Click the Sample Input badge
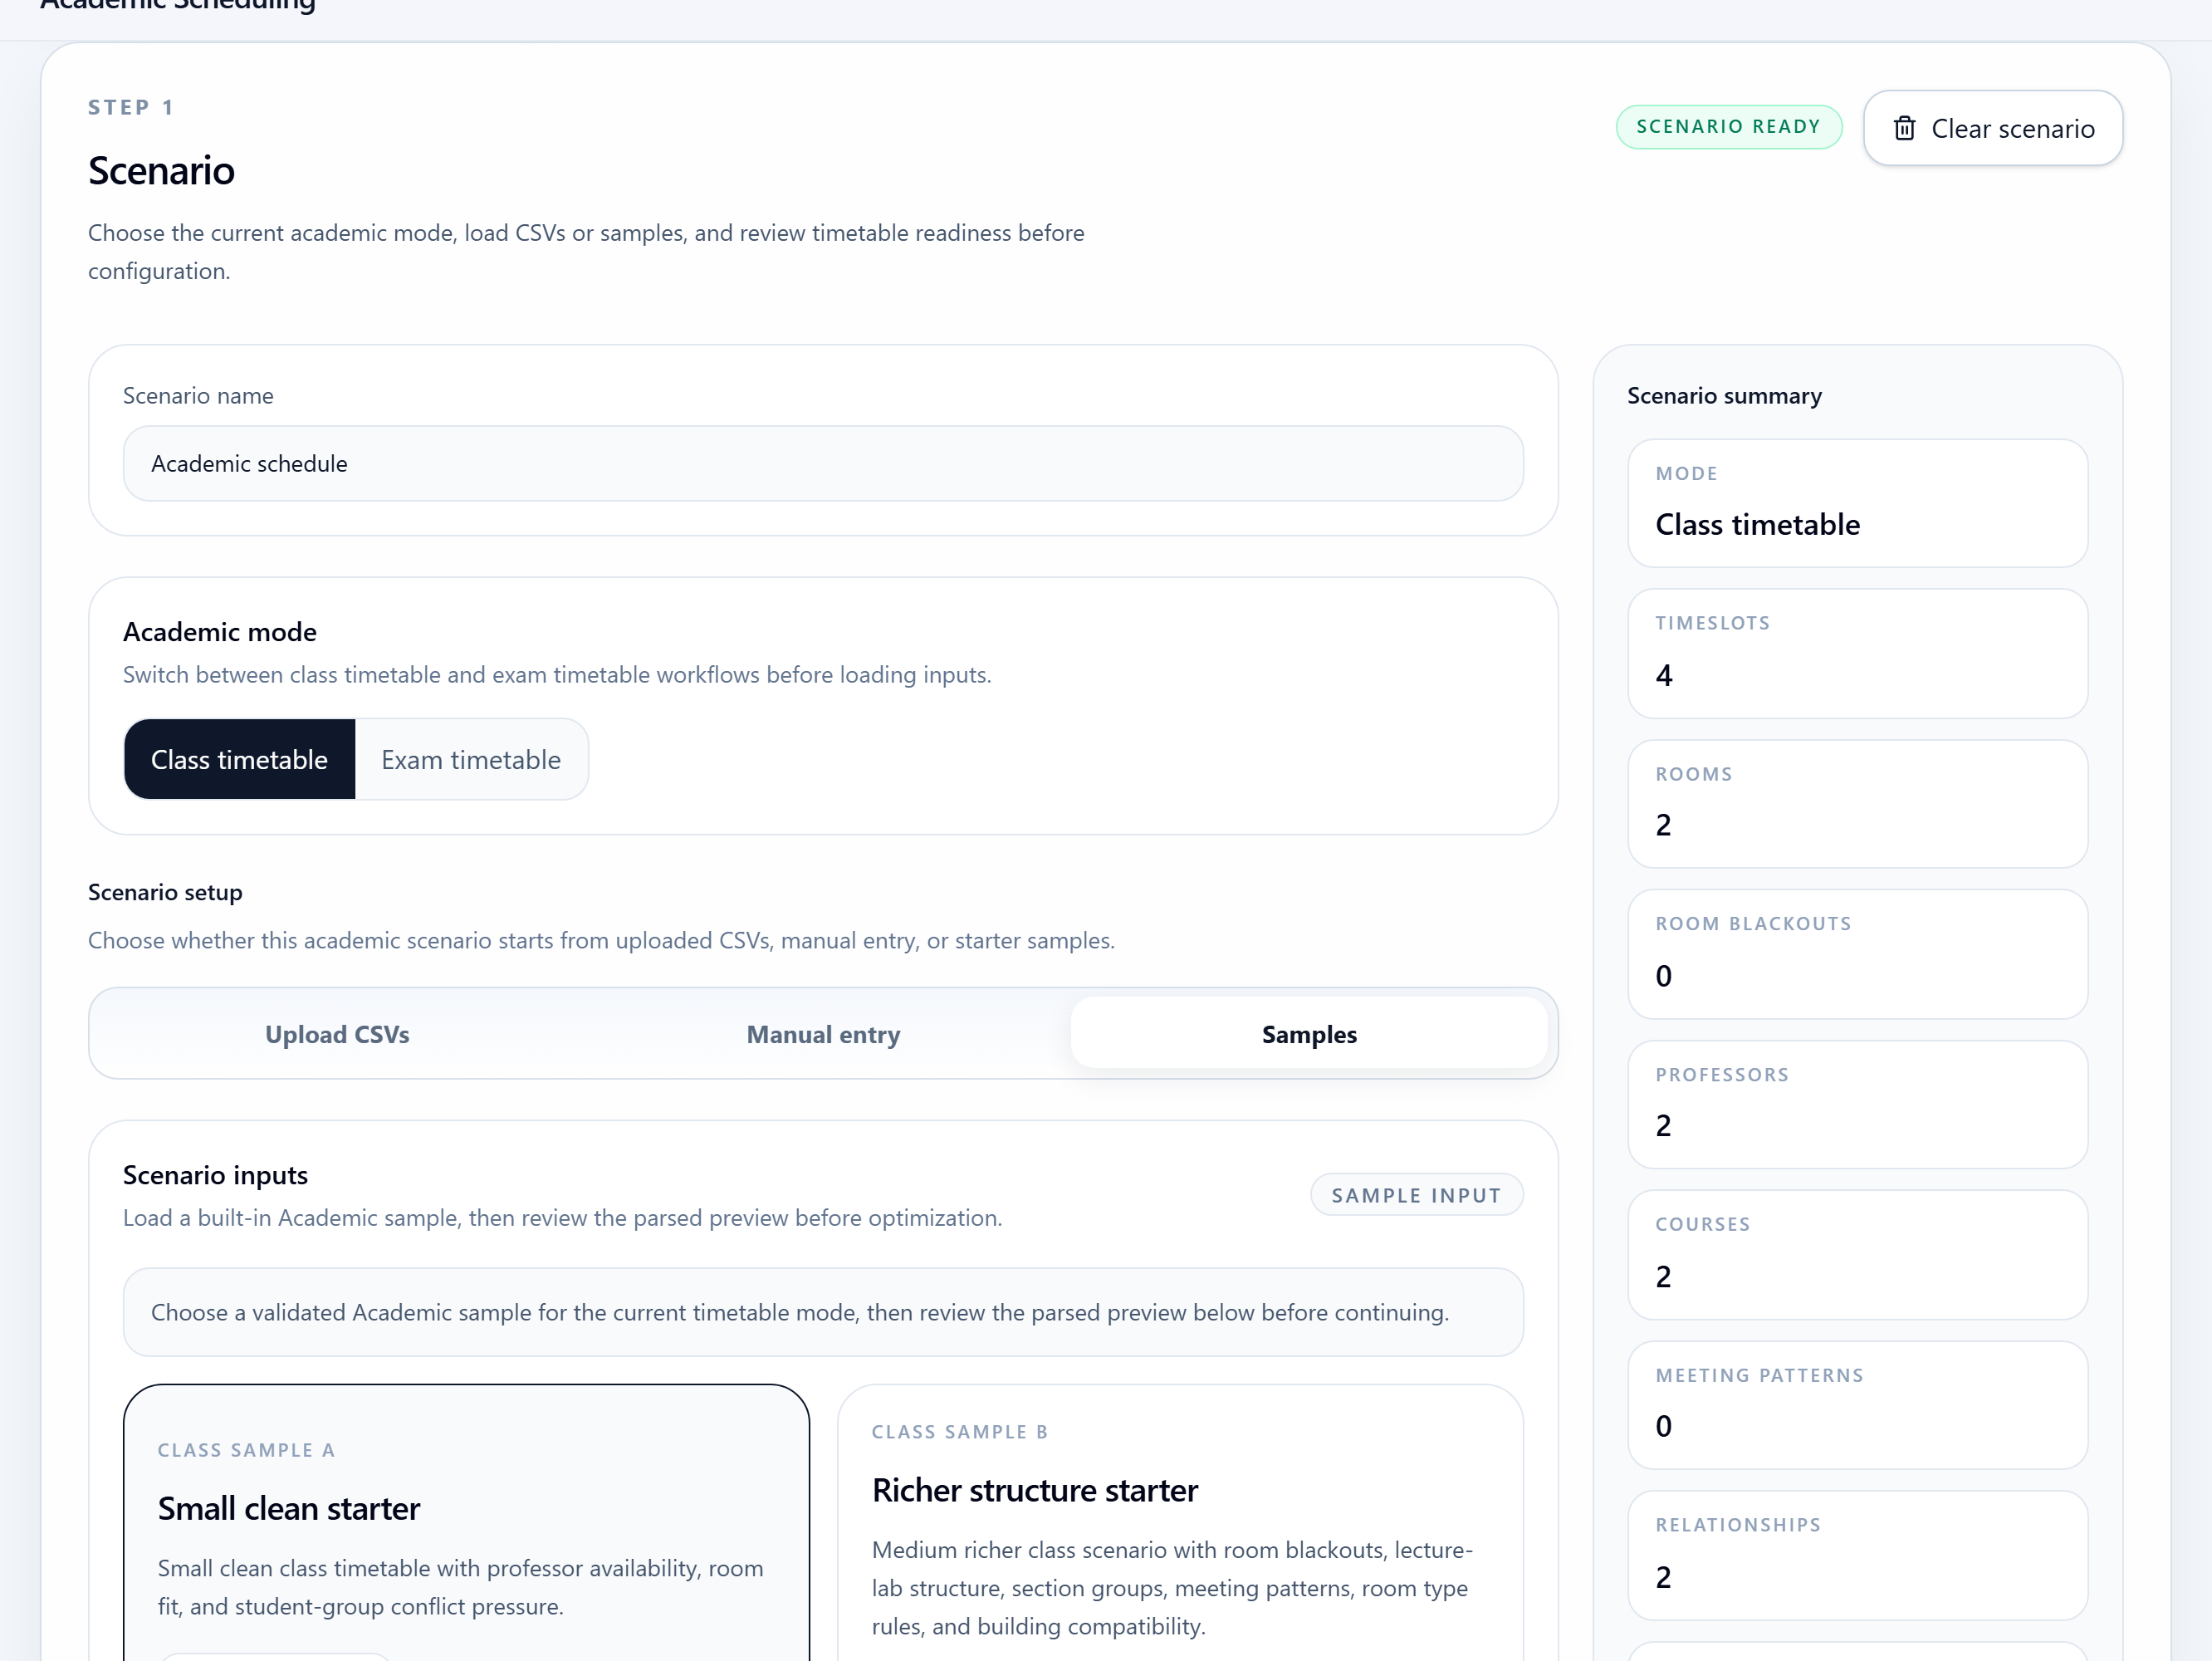 click(1416, 1195)
